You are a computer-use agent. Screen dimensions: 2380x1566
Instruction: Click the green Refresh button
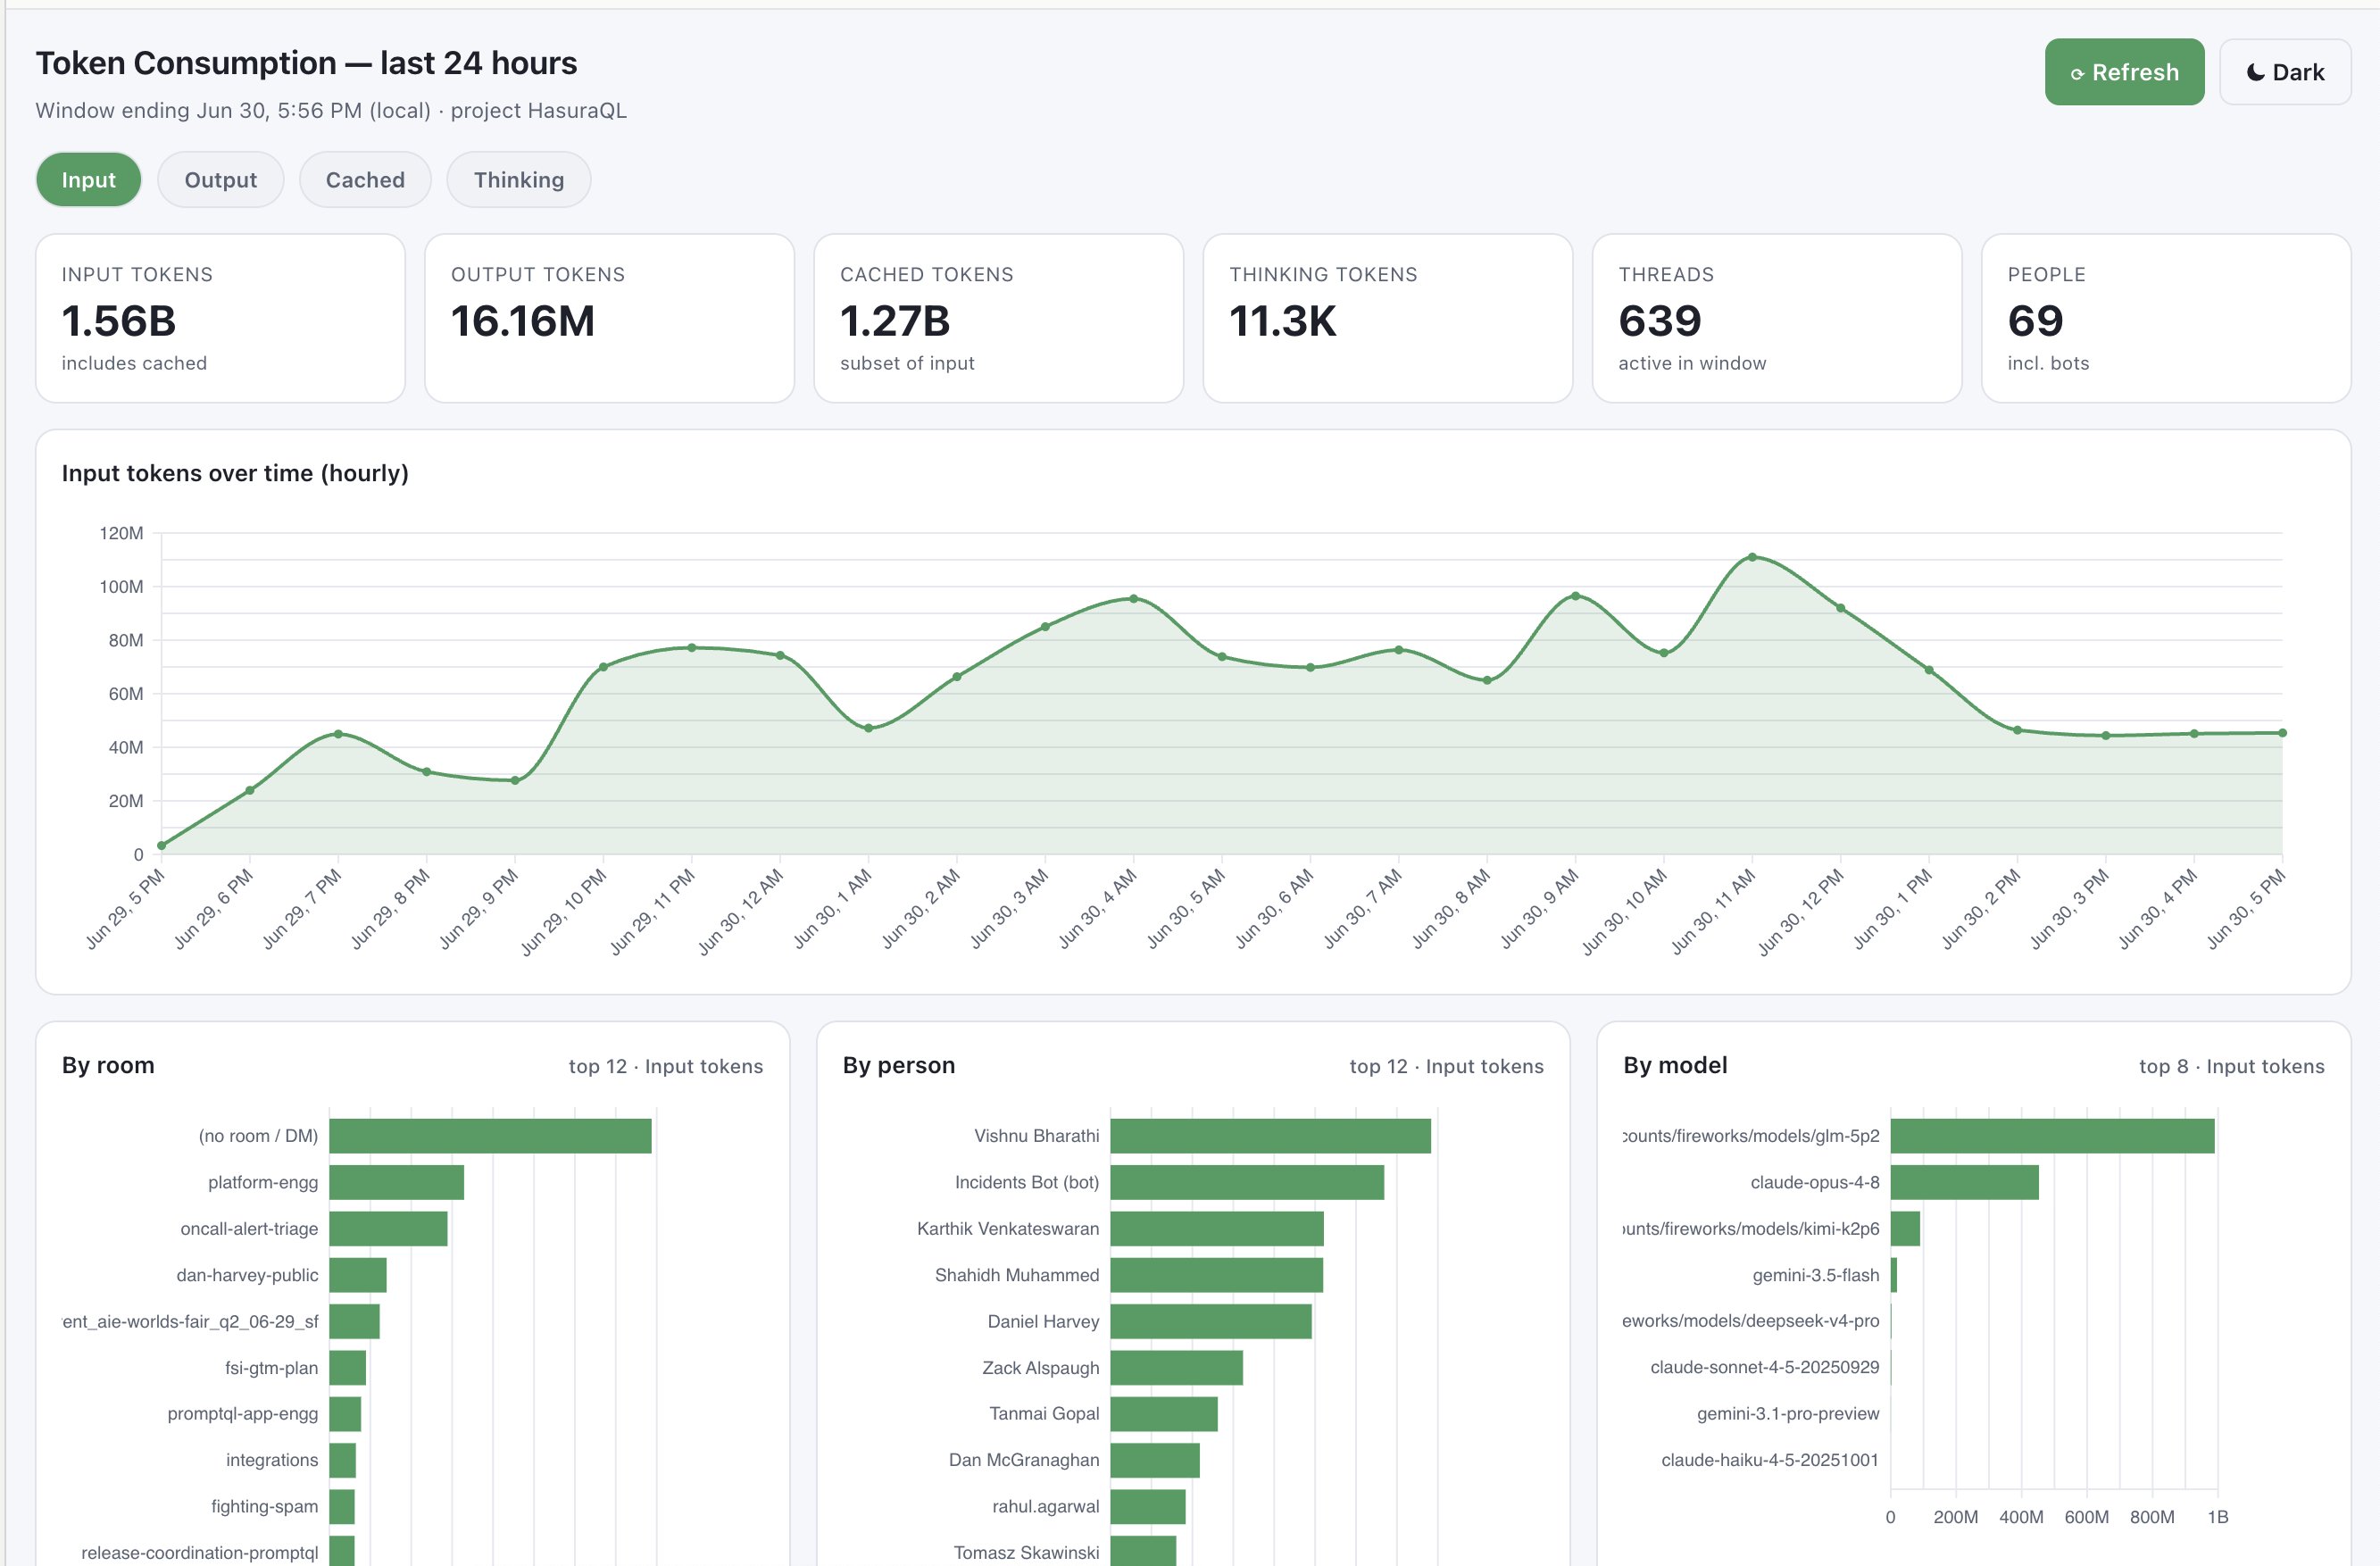click(x=2123, y=72)
